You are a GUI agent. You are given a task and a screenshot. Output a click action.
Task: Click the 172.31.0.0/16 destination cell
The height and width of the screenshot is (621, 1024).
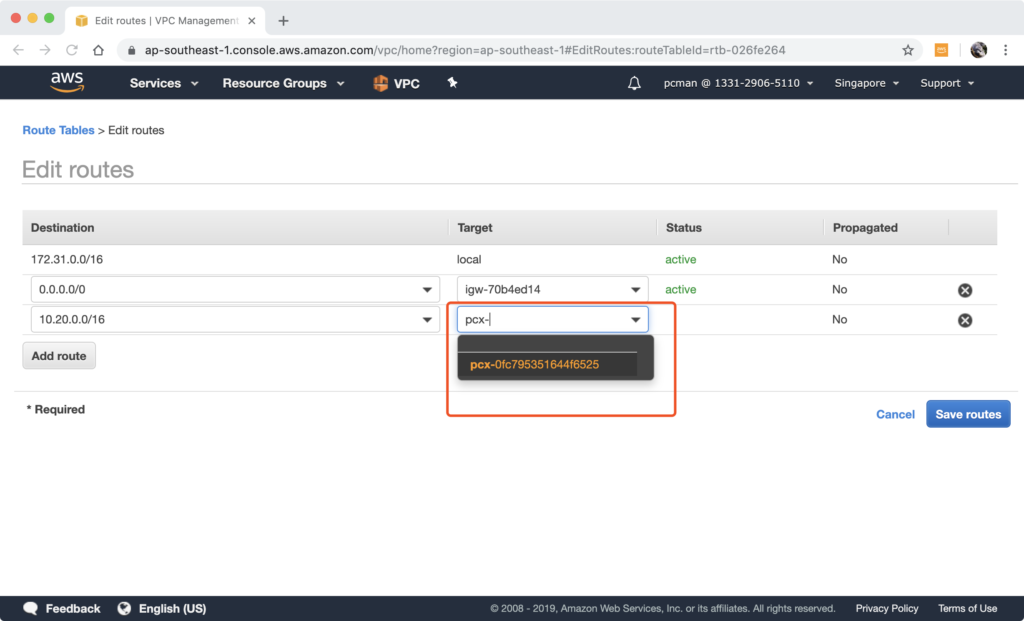click(x=67, y=260)
